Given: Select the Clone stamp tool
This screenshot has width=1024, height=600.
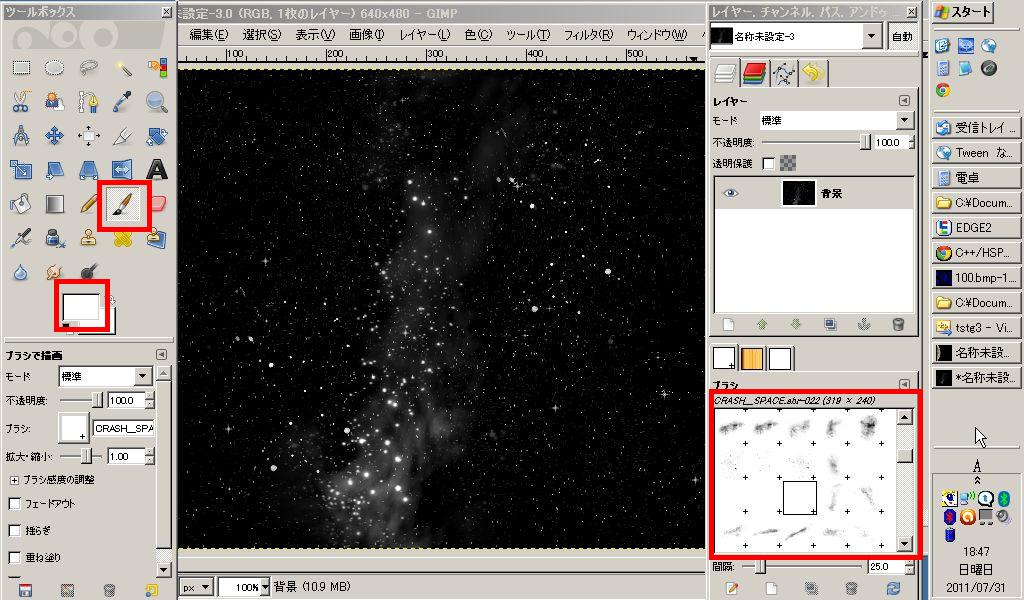Looking at the screenshot, I should pos(89,238).
